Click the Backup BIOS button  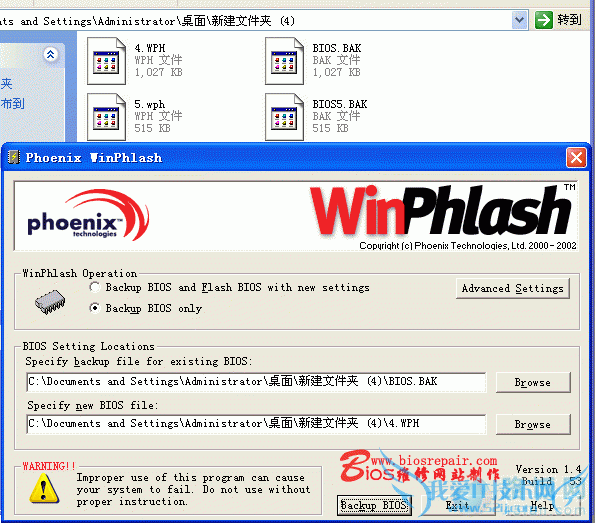(x=374, y=505)
